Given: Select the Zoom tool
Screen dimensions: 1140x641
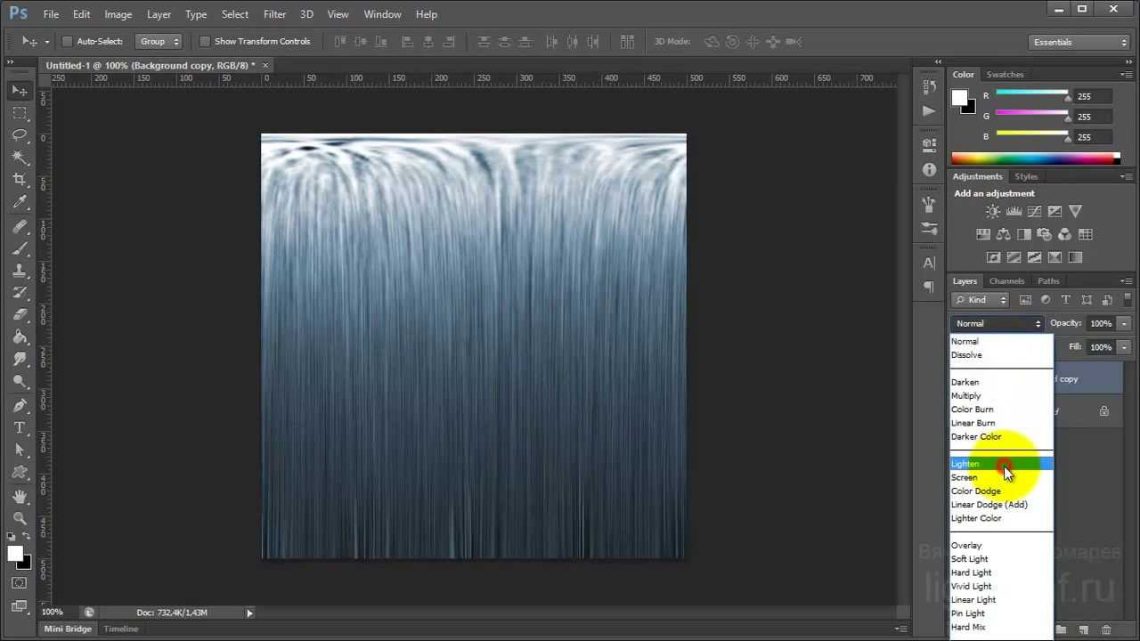Looking at the screenshot, I should point(20,519).
